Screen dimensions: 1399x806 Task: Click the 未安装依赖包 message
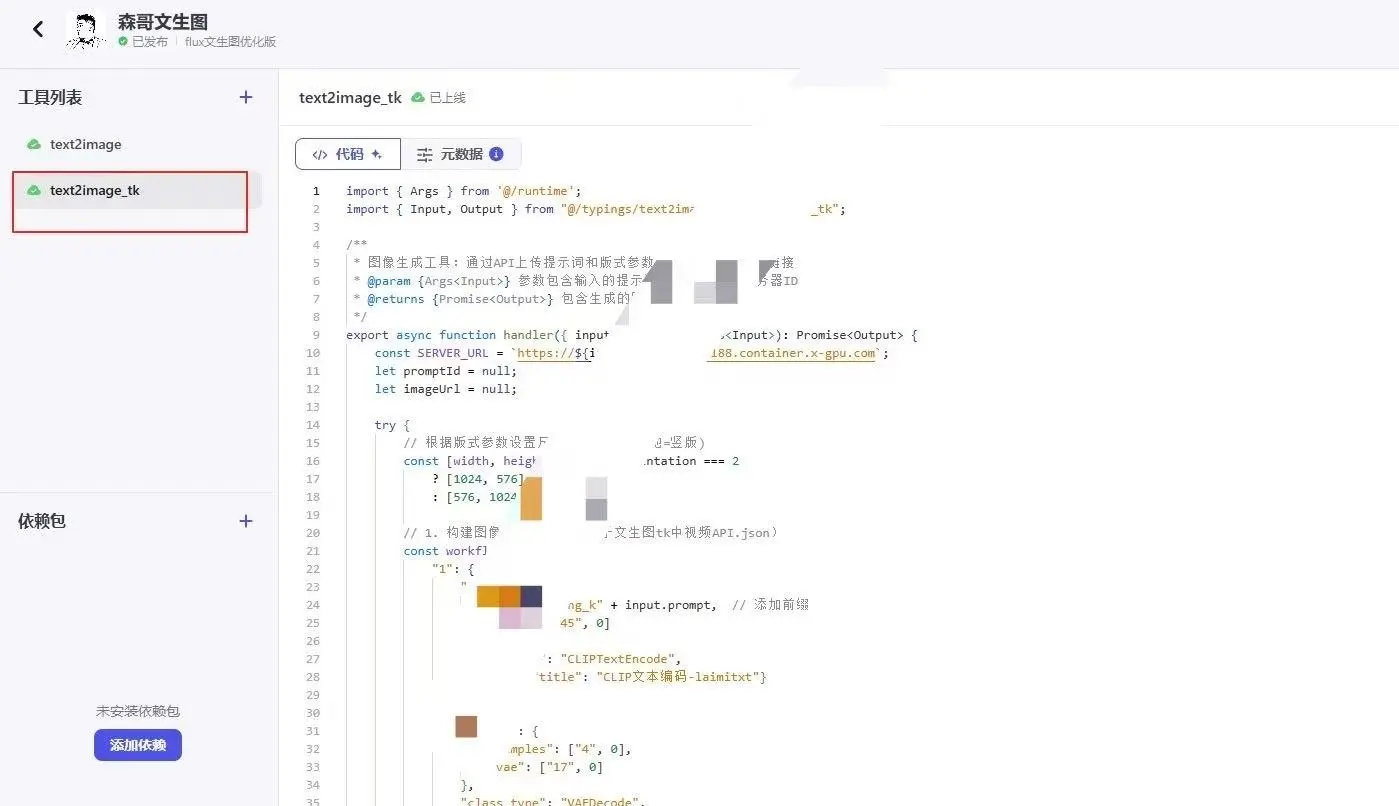coord(138,711)
